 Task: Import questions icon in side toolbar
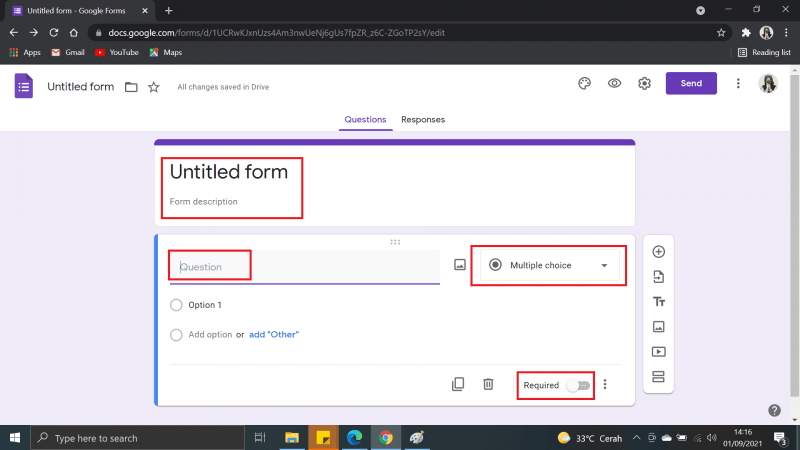coord(659,277)
